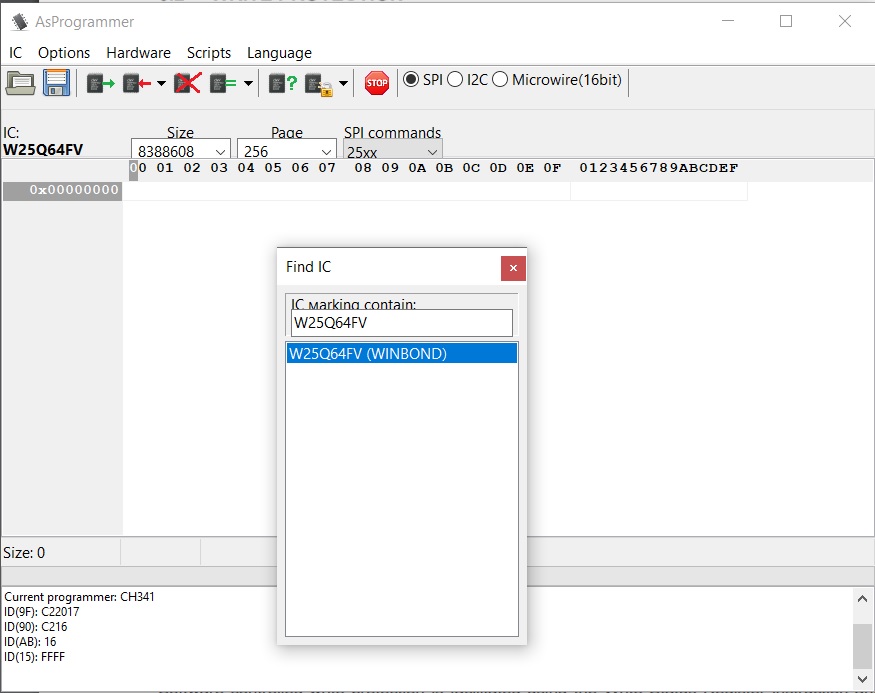
Task: Maximize the AsProgrammer window
Action: [x=786, y=21]
